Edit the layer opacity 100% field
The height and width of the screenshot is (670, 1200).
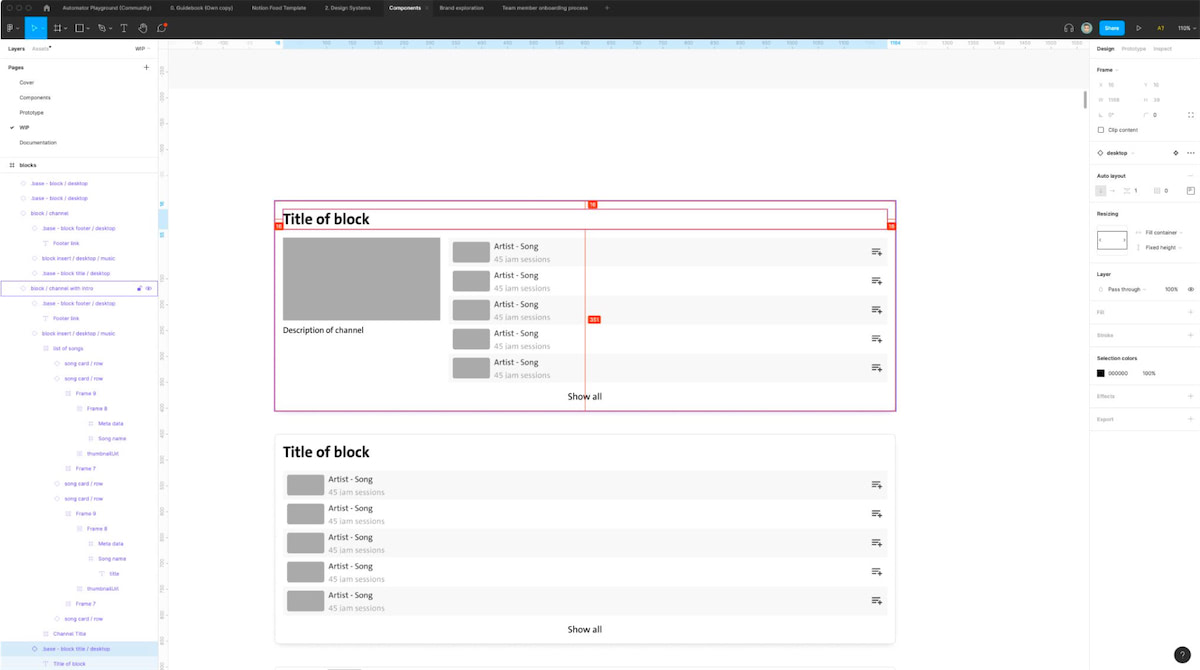pos(1171,289)
